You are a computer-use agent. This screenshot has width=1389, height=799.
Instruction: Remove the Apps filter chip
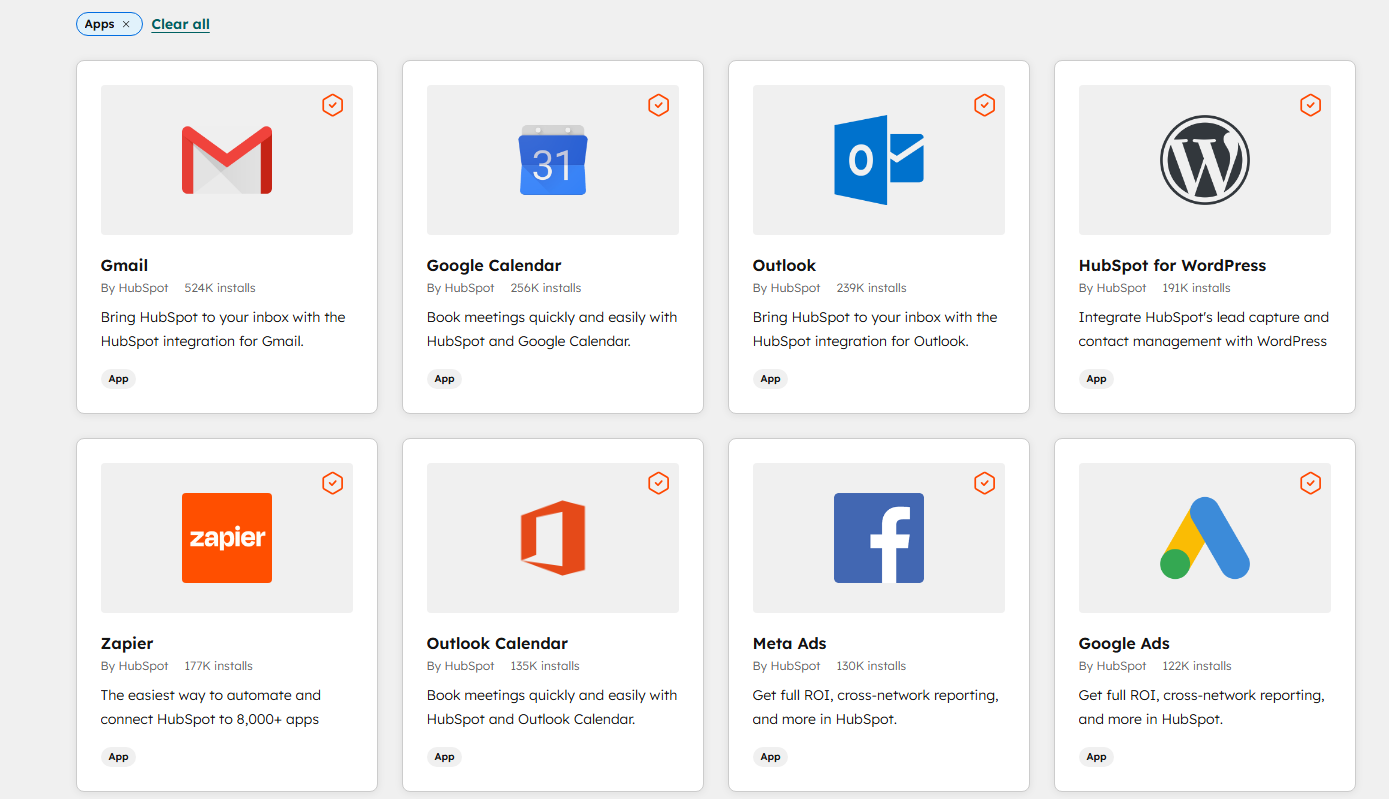click(x=124, y=23)
